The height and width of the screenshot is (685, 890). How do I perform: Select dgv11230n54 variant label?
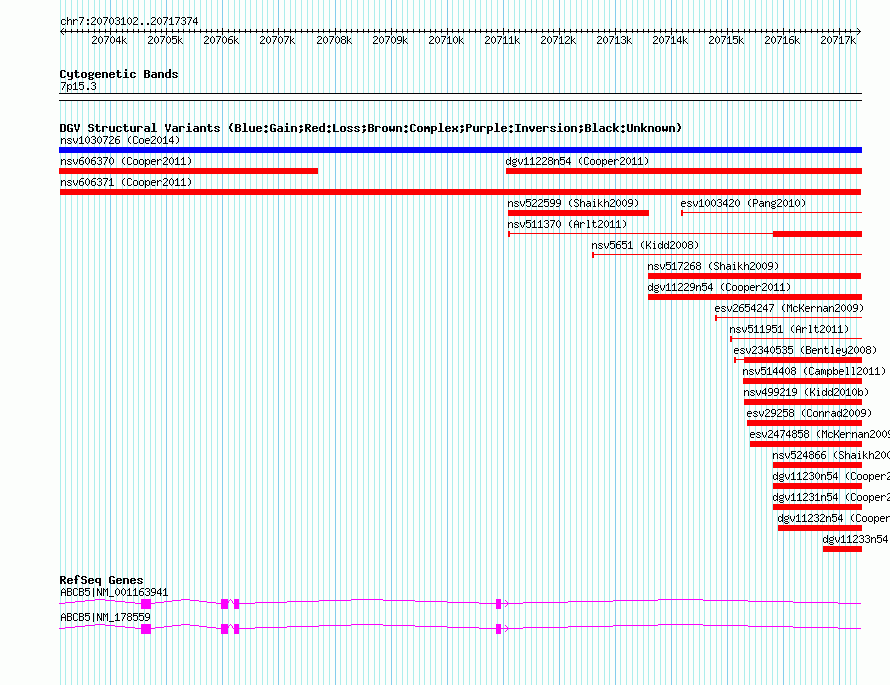tap(831, 476)
